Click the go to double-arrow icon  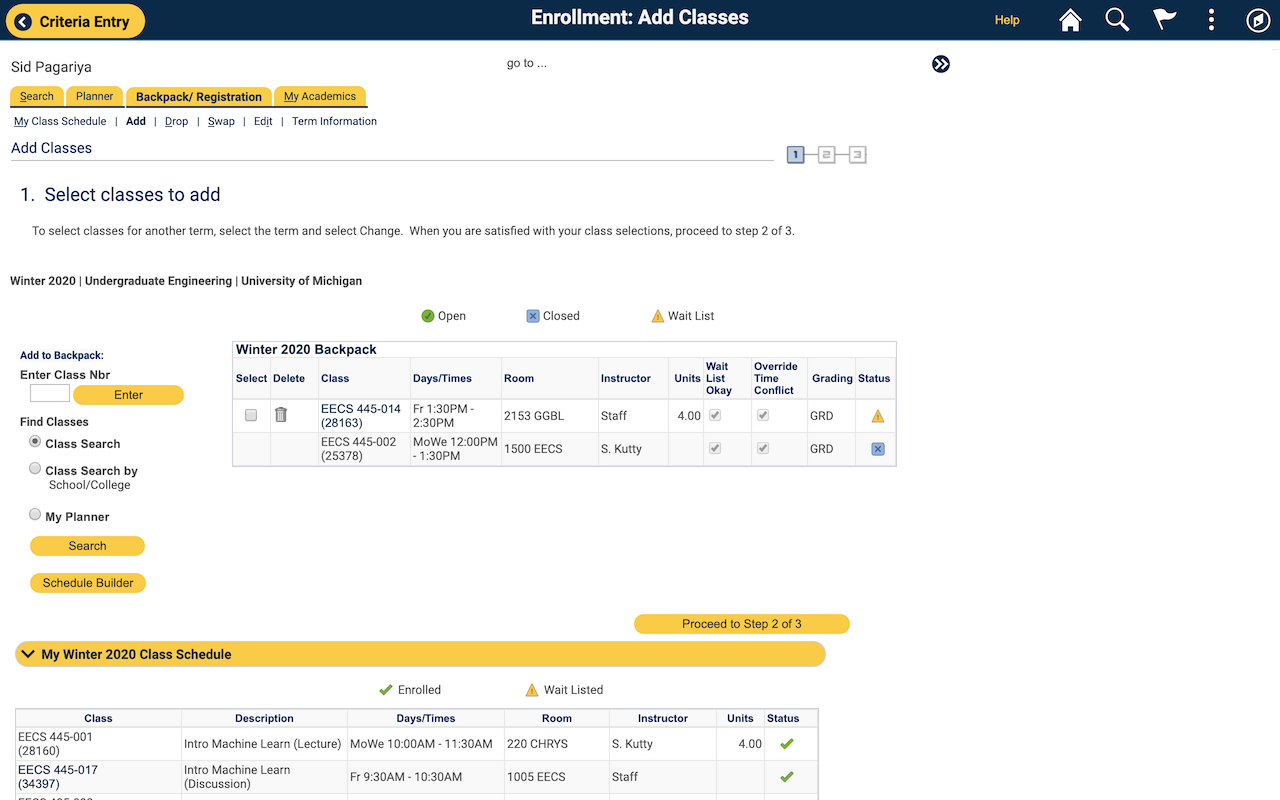tap(941, 64)
